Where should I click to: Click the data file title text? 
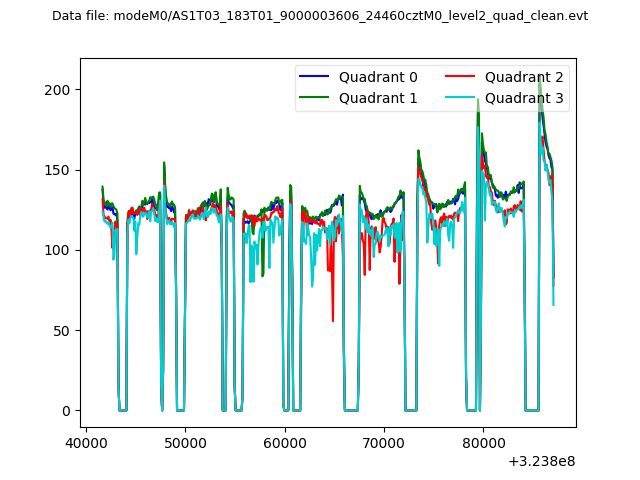[320, 16]
